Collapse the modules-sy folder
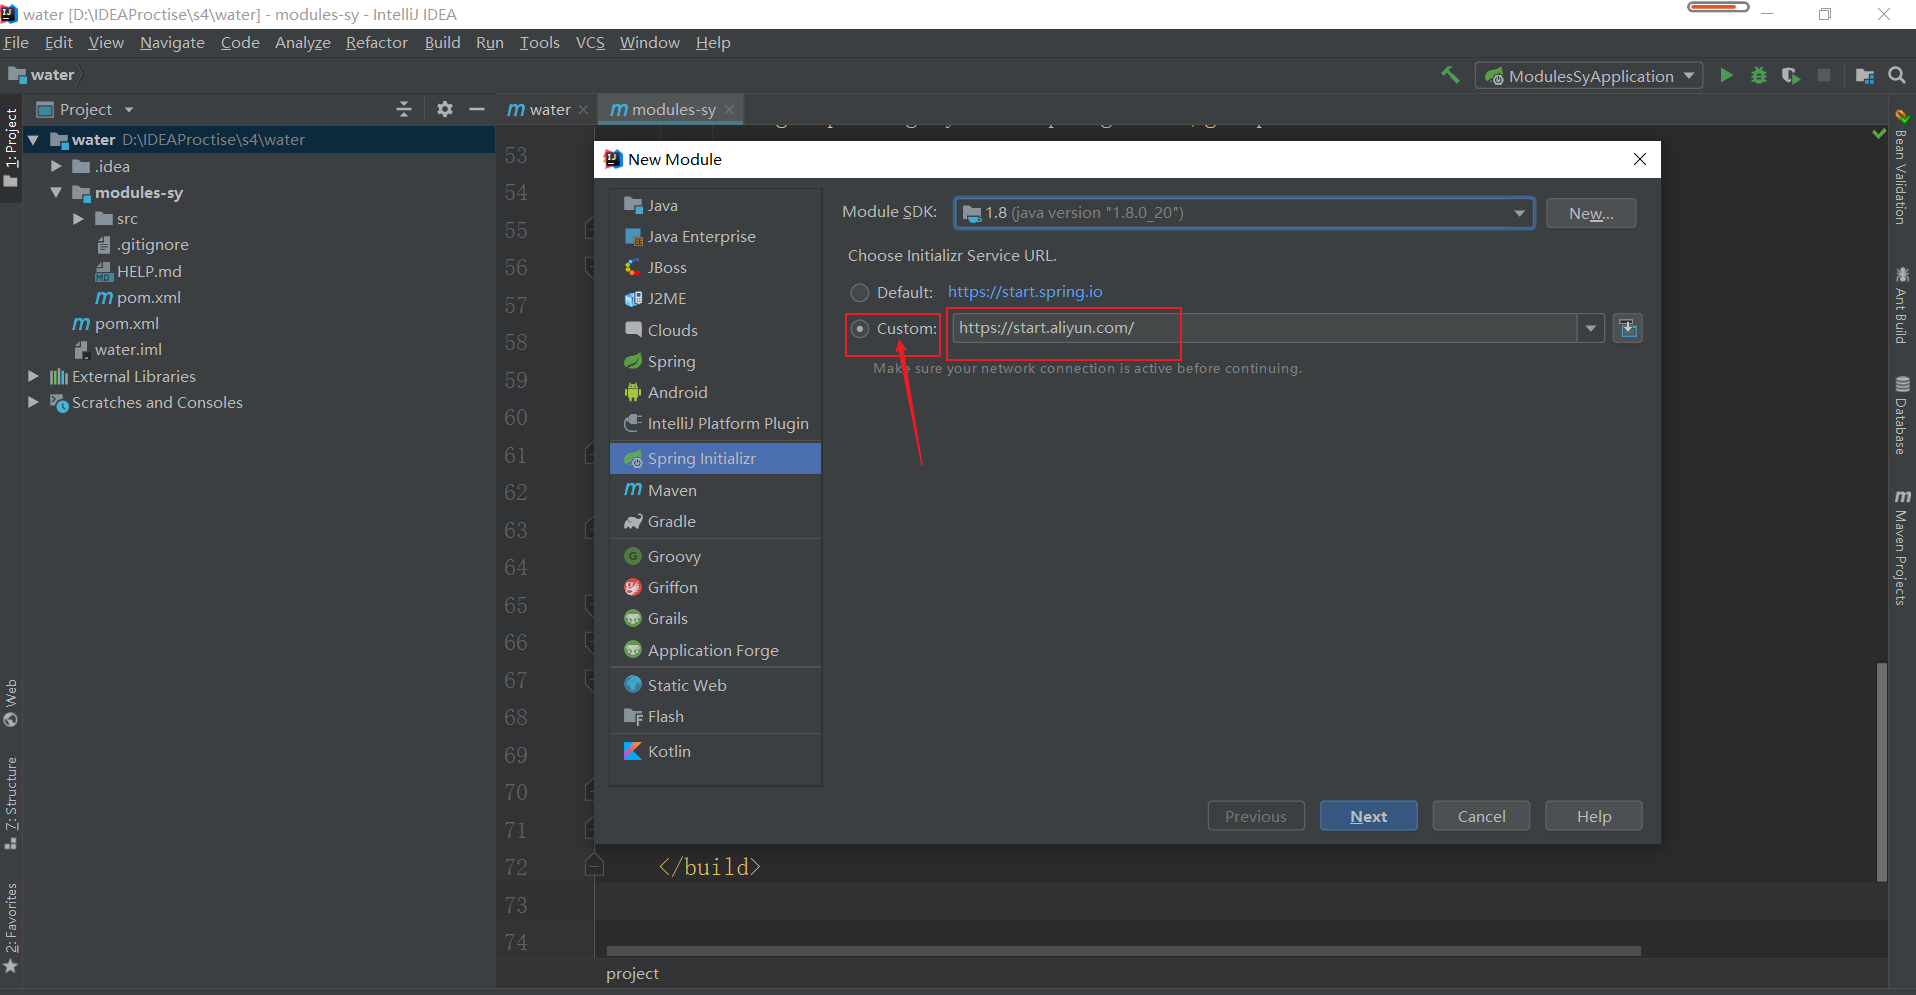The height and width of the screenshot is (995, 1916). (56, 192)
